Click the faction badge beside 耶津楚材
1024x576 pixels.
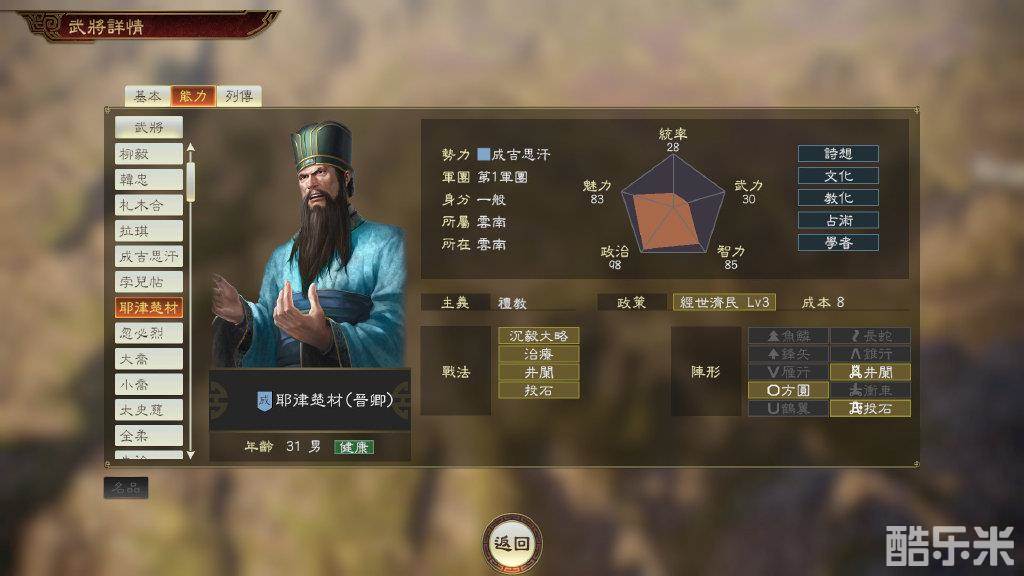(x=264, y=400)
